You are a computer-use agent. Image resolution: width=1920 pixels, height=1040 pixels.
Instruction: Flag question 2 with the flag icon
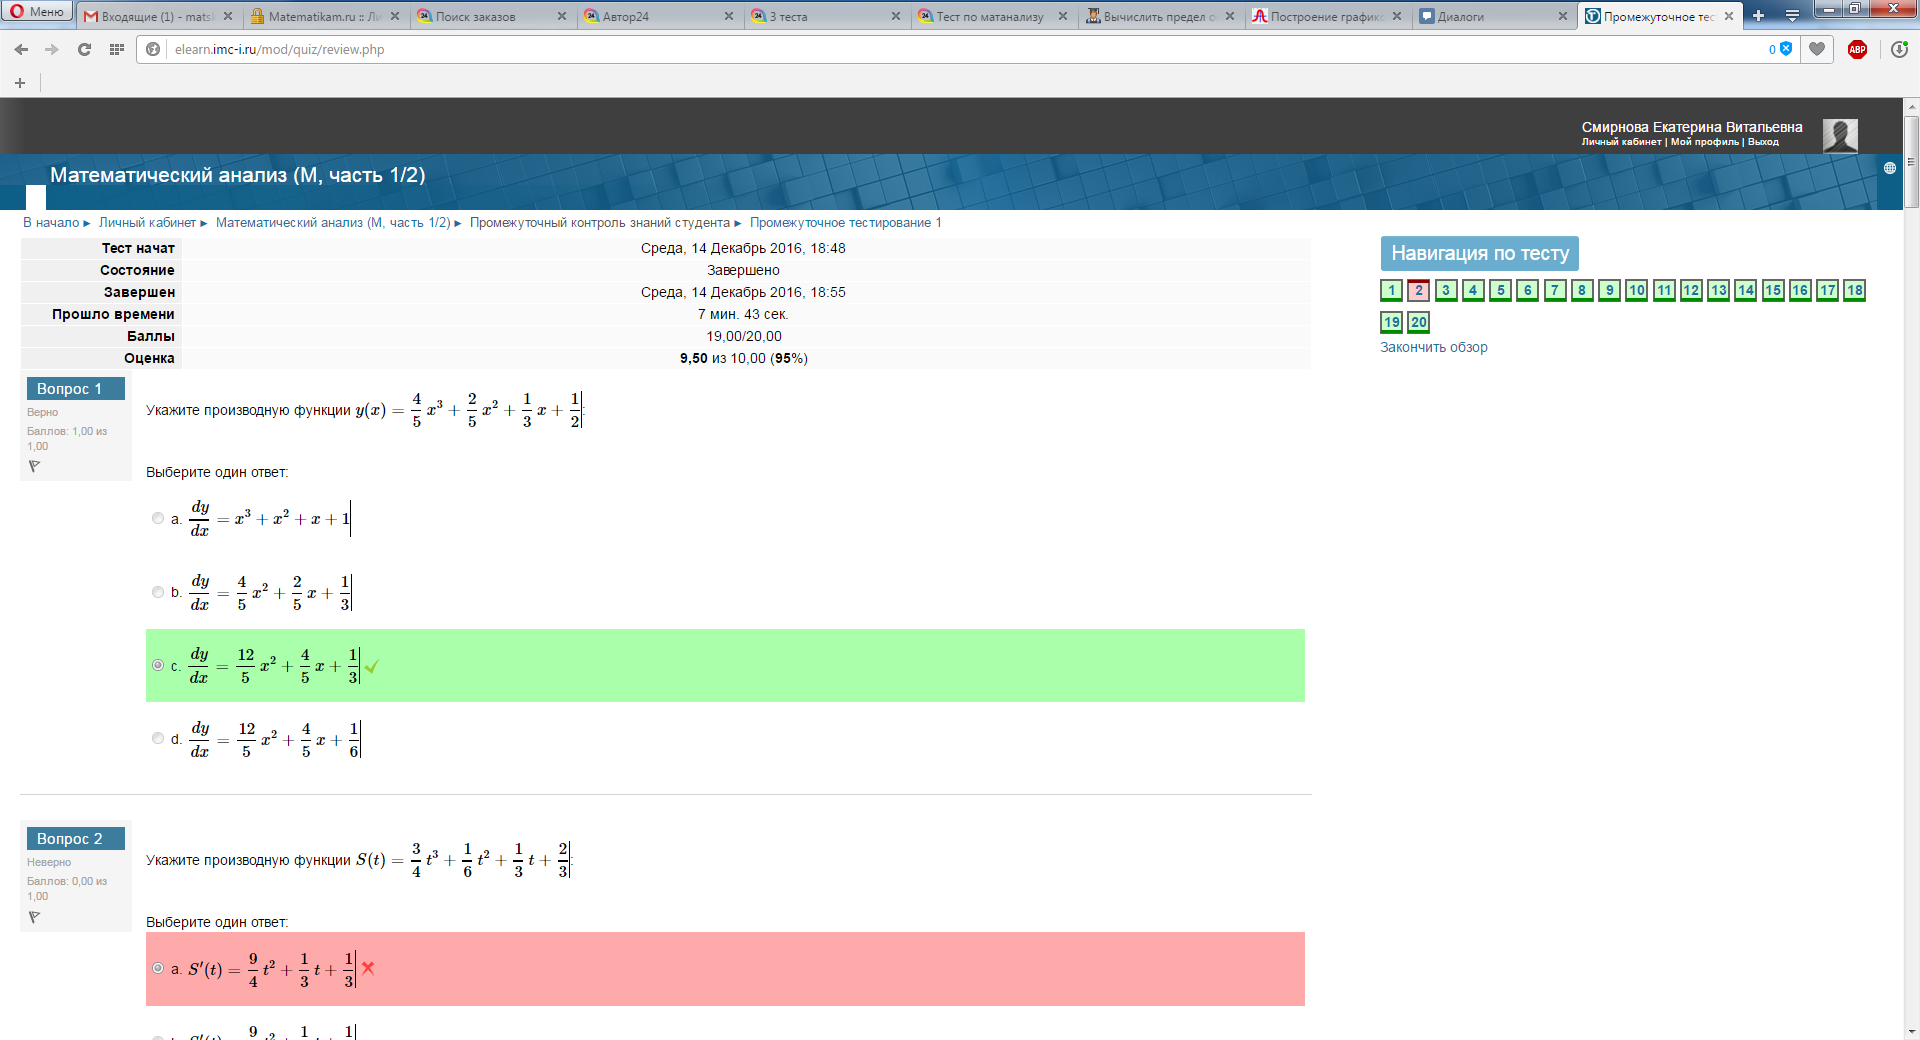[34, 917]
